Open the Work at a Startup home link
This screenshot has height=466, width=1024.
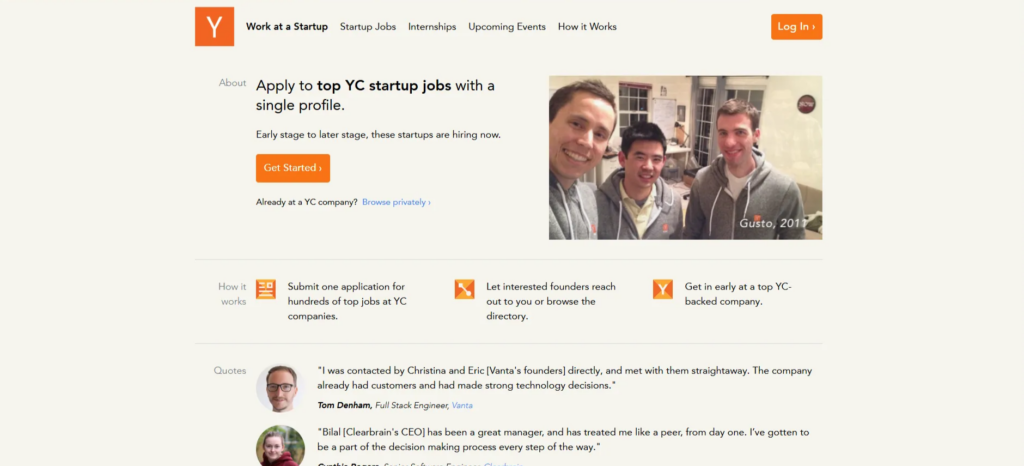[x=287, y=27]
